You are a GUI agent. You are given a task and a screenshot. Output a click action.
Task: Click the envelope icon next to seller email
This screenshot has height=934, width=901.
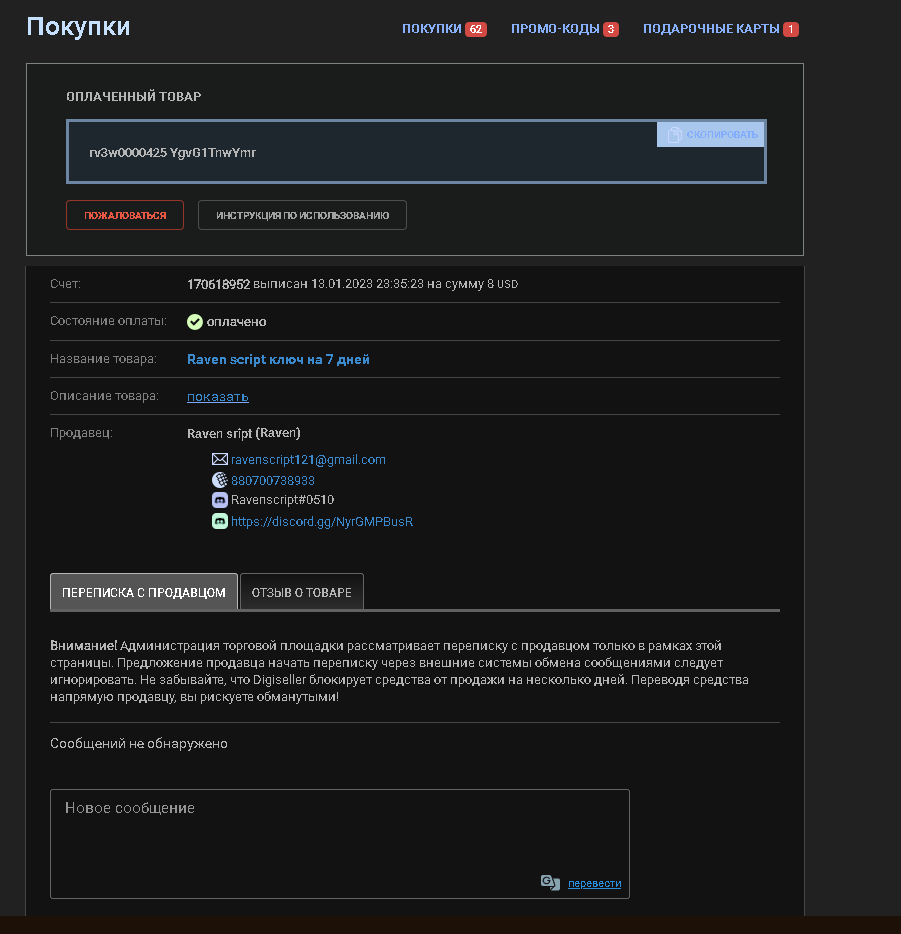click(x=220, y=459)
